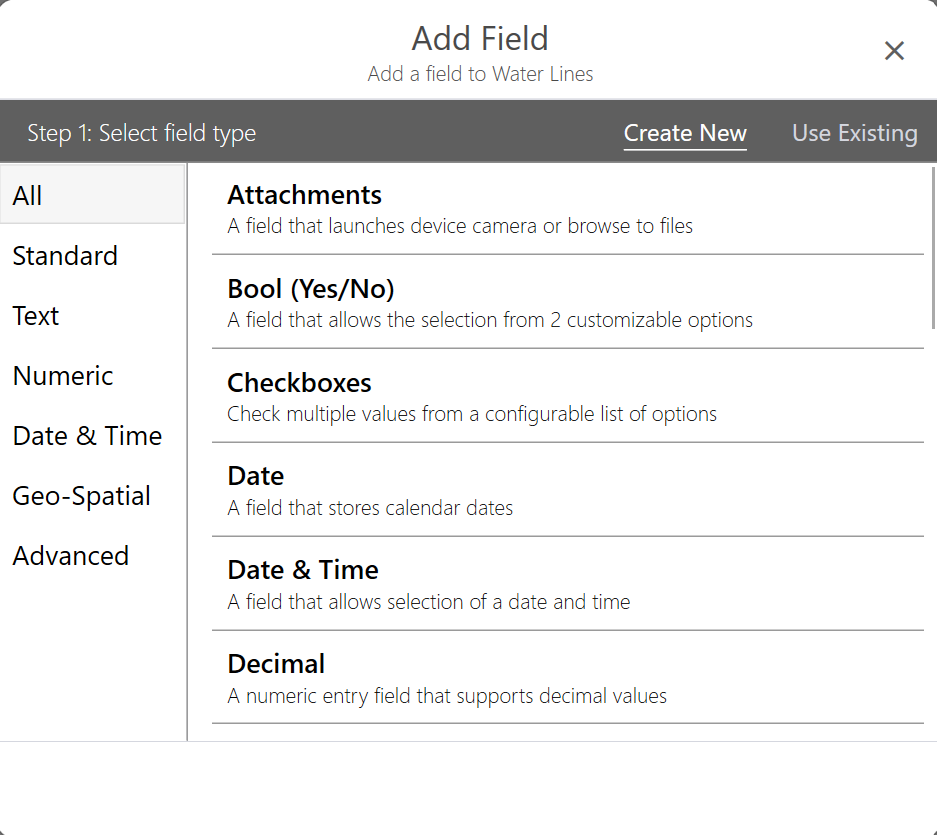
Task: Select Date & Time field type in list
Action: pos(567,584)
